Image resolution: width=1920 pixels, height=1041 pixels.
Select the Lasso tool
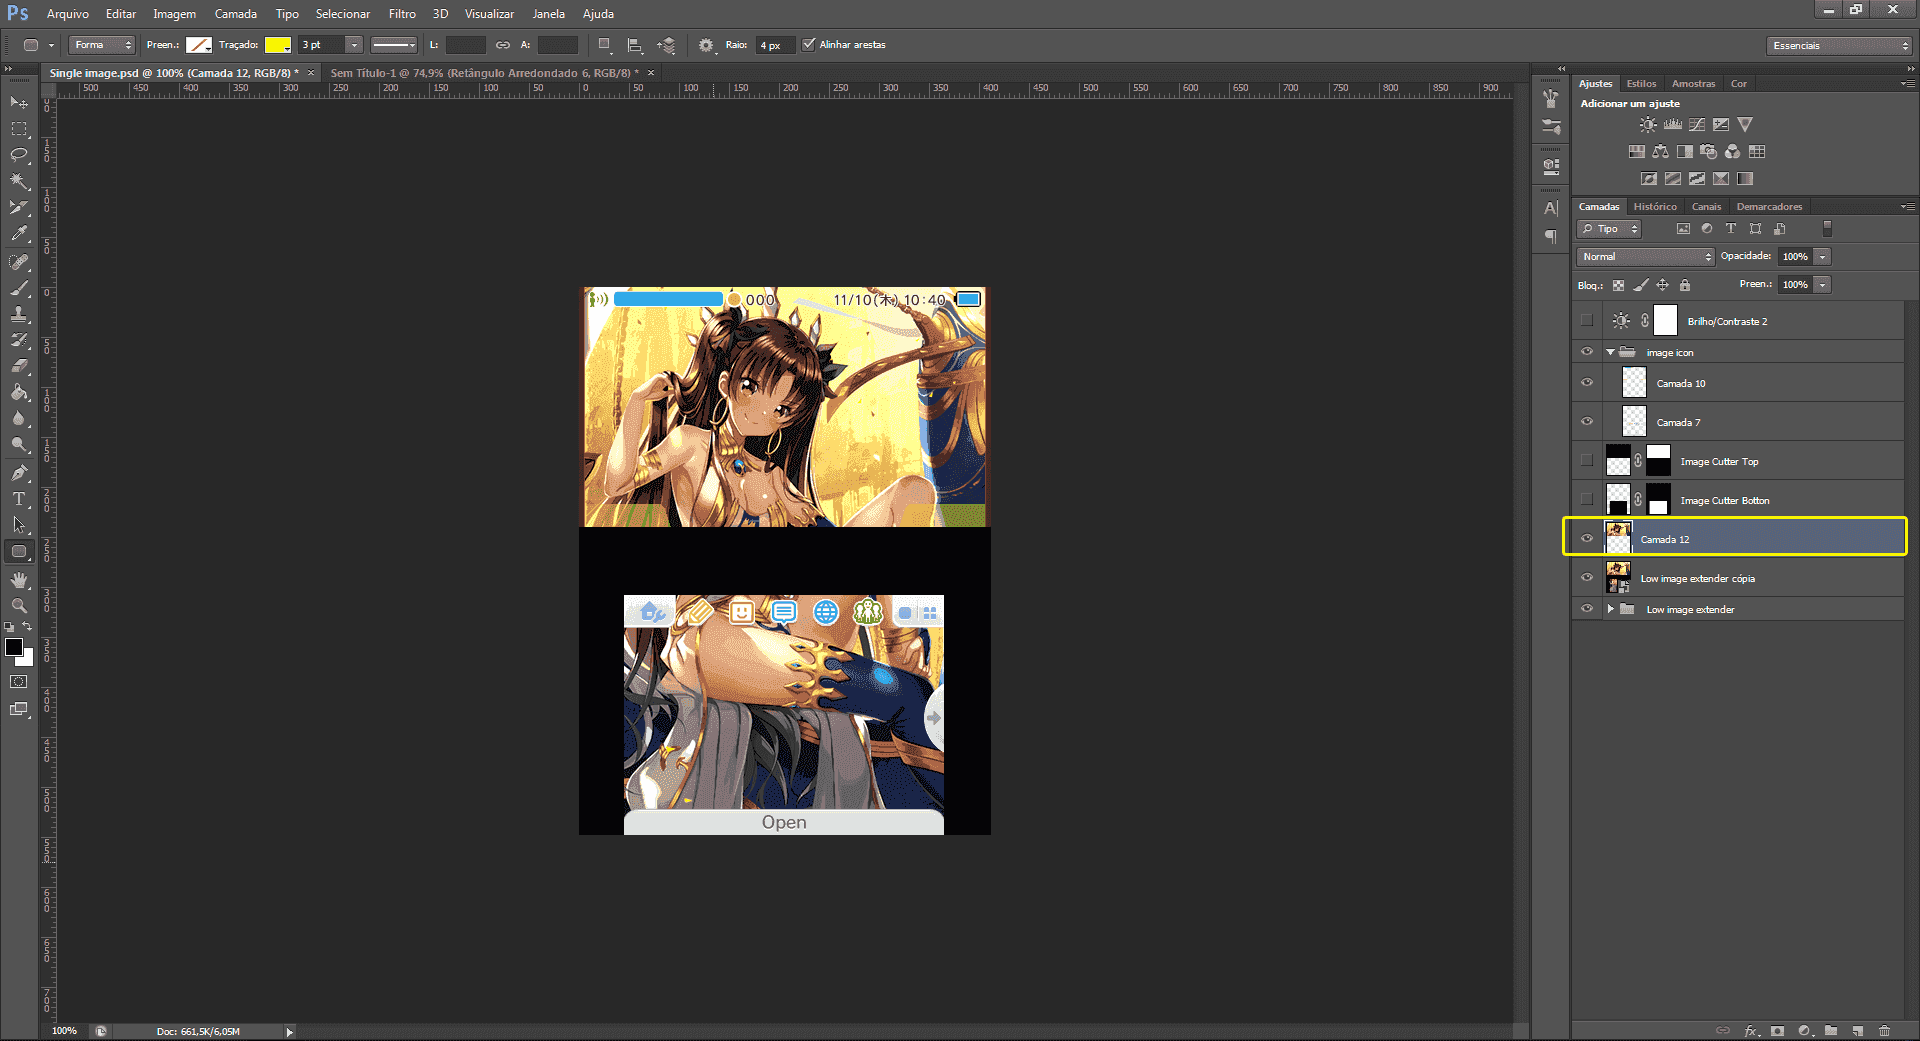click(19, 155)
